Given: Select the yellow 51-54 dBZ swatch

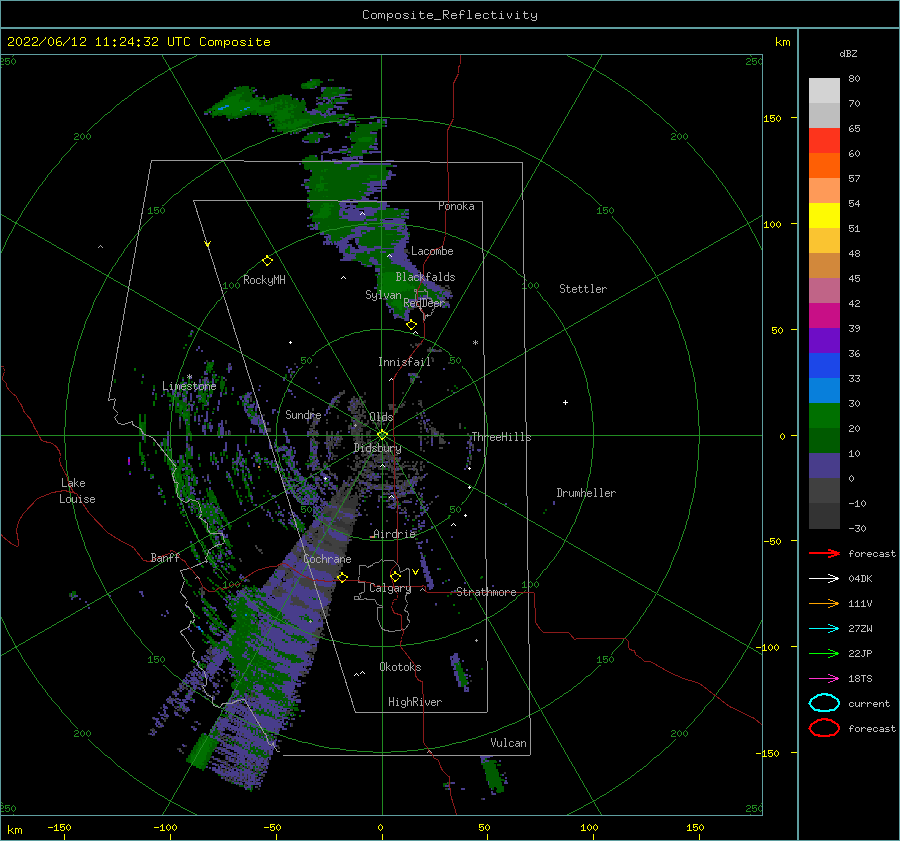Looking at the screenshot, I should [824, 216].
